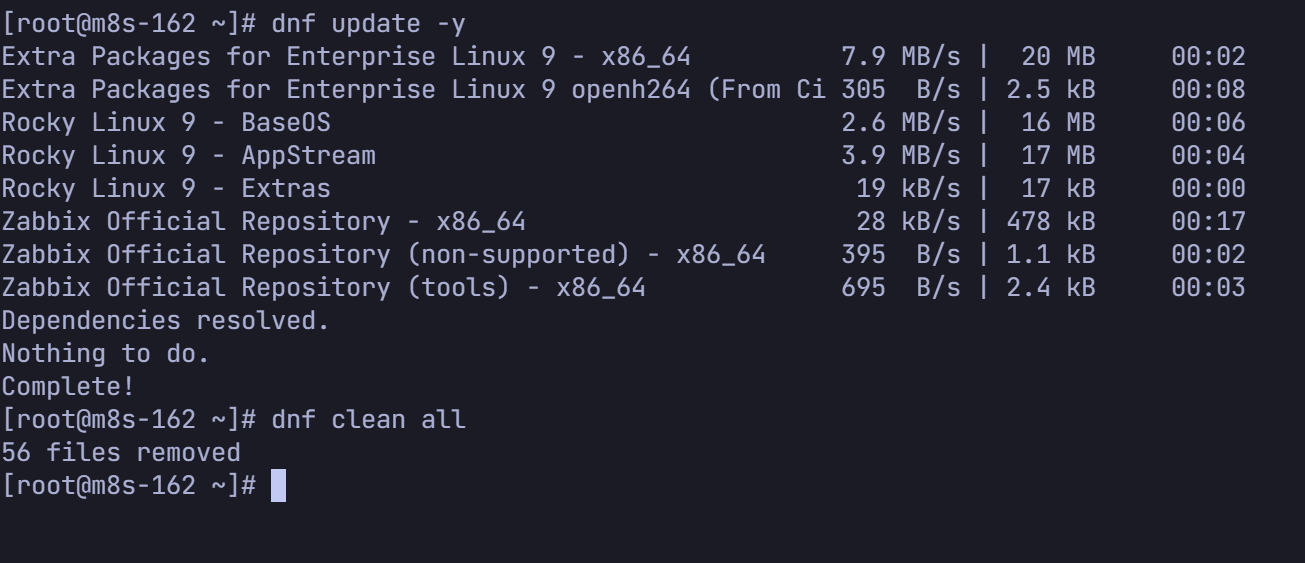Click the "56 files removed" output line
Screen dimensions: 1305x563
coord(121,453)
